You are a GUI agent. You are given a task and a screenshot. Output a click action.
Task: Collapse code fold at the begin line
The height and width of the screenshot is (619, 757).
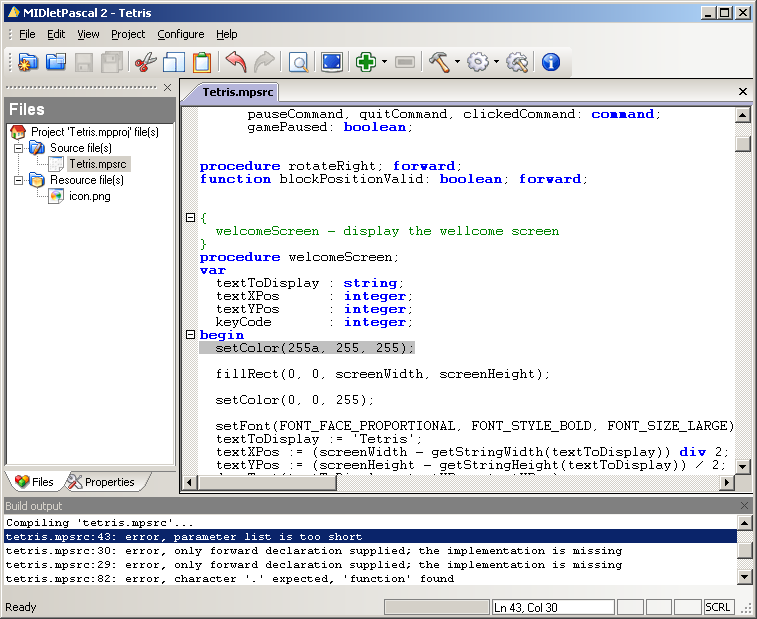point(190,335)
